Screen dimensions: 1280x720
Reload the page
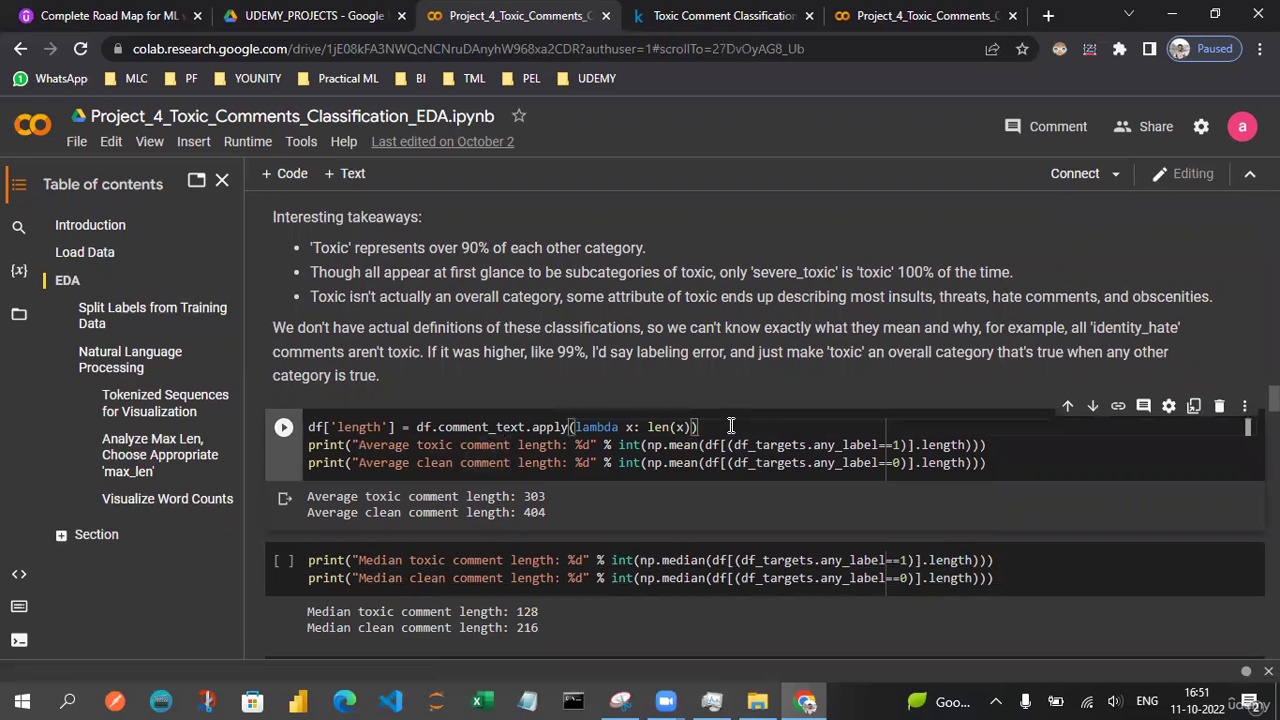tap(80, 48)
